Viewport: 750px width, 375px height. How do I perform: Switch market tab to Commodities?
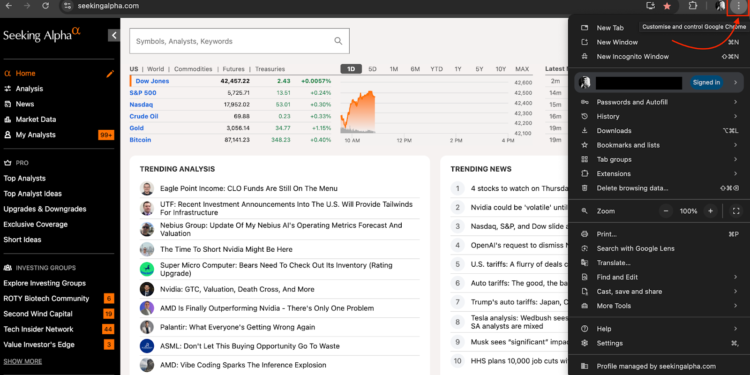tap(193, 69)
